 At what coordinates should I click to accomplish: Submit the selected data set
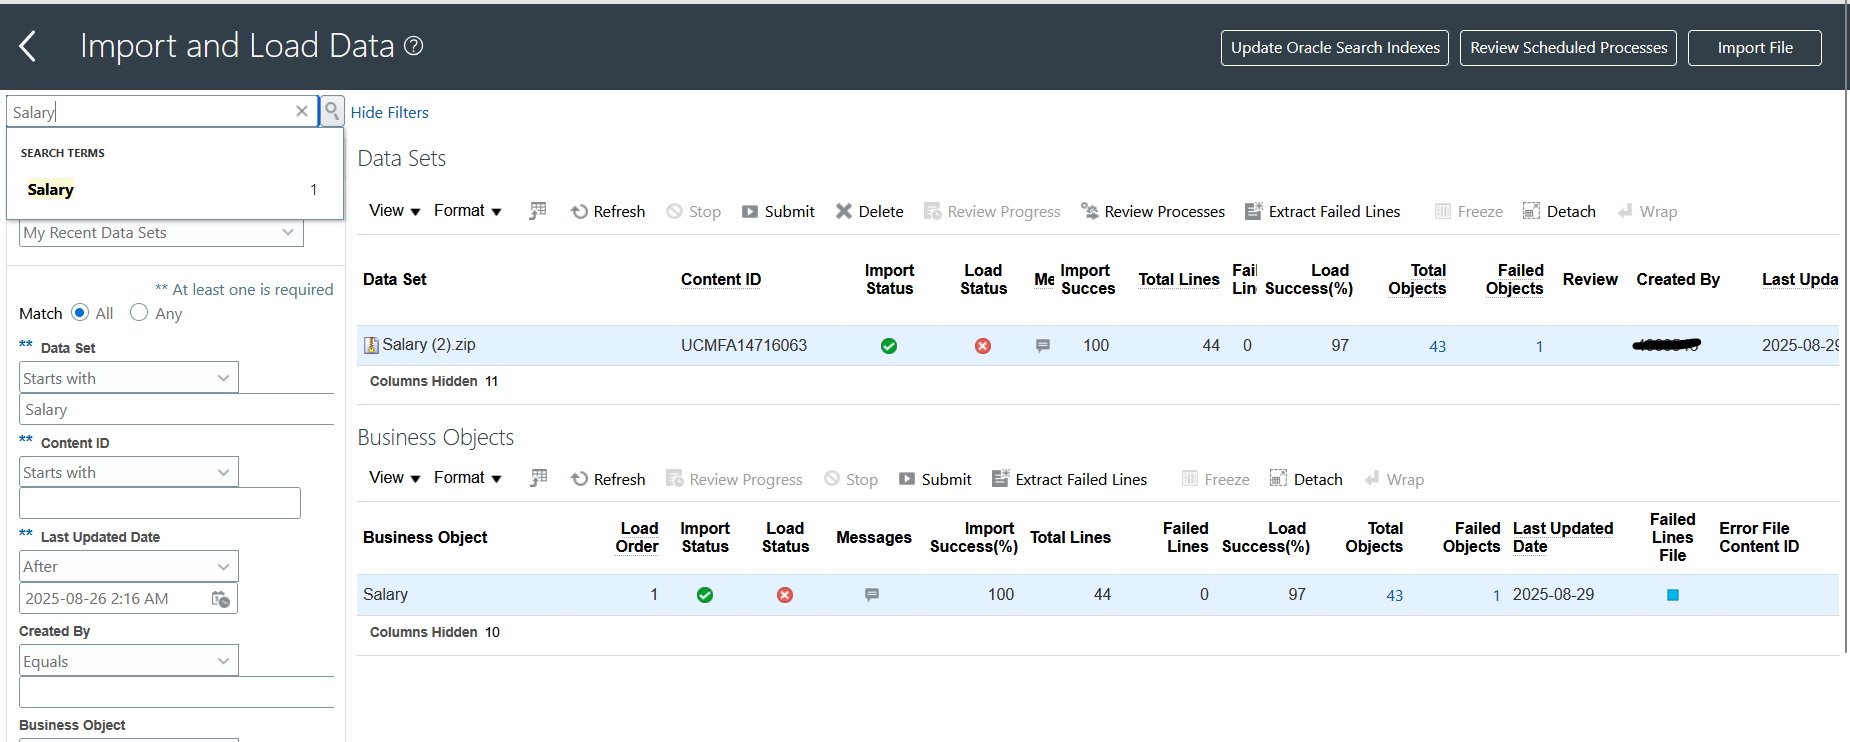[778, 211]
